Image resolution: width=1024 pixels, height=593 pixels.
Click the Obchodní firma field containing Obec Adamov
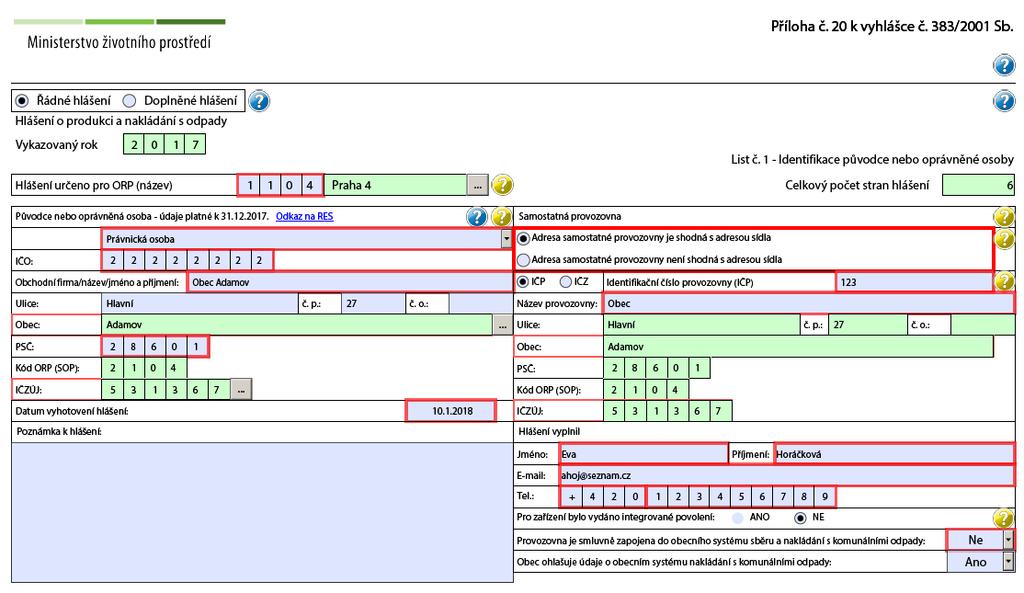pyautogui.click(x=351, y=283)
